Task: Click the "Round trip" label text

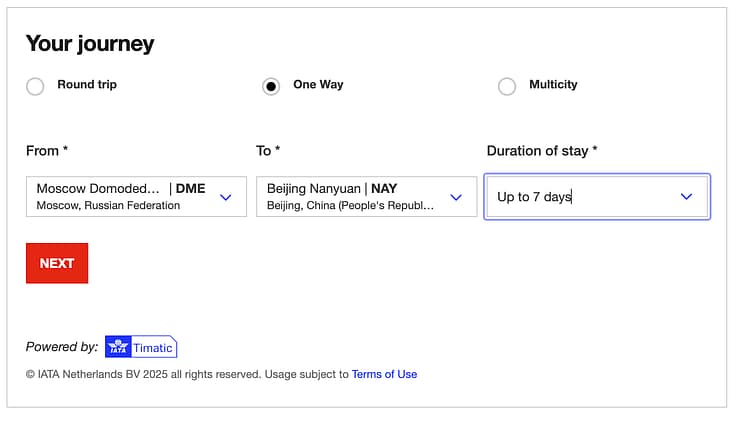Action: (87, 85)
